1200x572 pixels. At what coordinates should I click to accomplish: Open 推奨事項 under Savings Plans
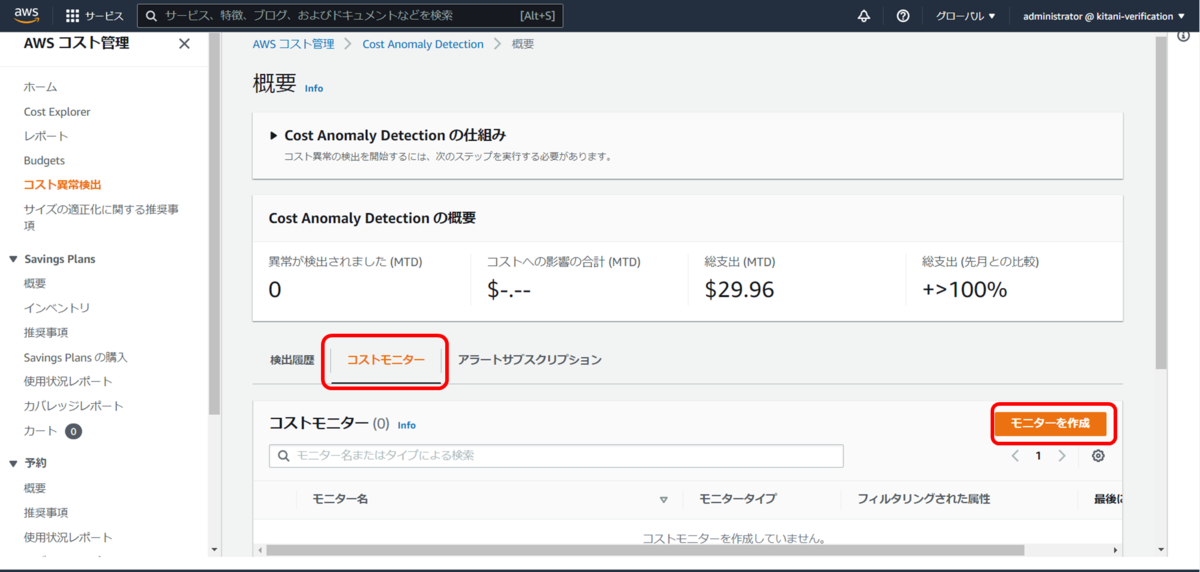click(x=46, y=332)
